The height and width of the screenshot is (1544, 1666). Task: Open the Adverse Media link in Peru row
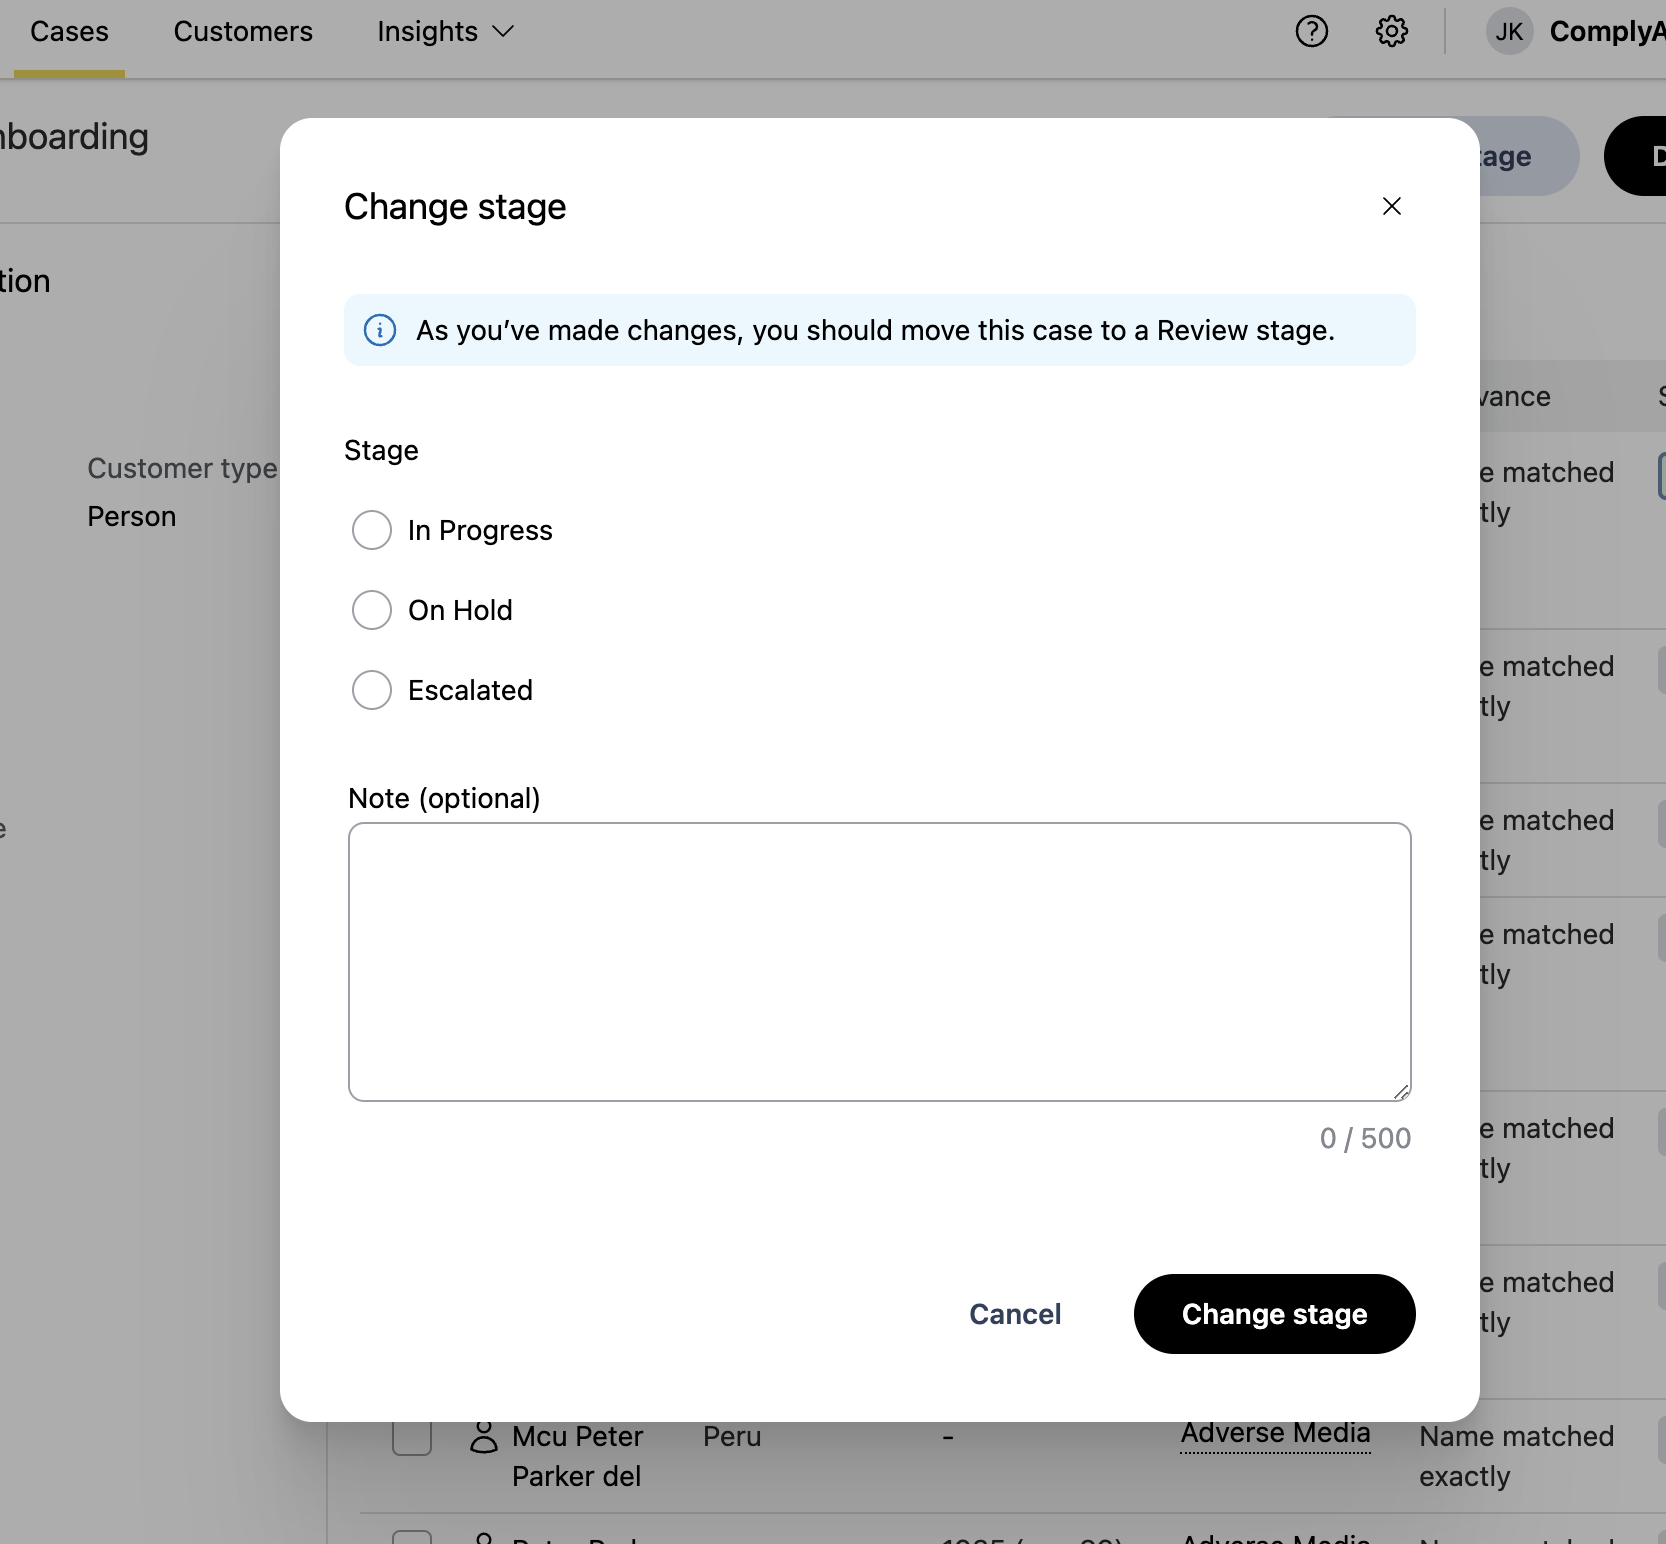click(x=1275, y=1434)
